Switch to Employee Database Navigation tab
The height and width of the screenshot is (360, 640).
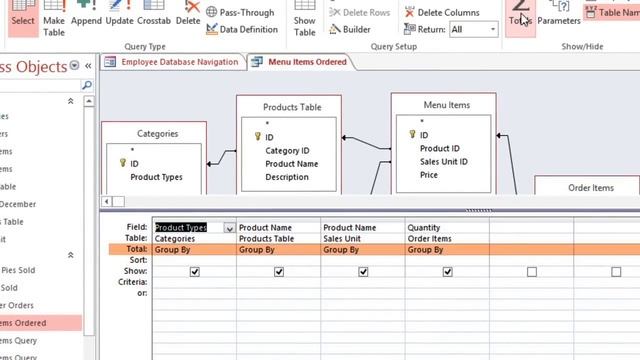[x=174, y=62]
